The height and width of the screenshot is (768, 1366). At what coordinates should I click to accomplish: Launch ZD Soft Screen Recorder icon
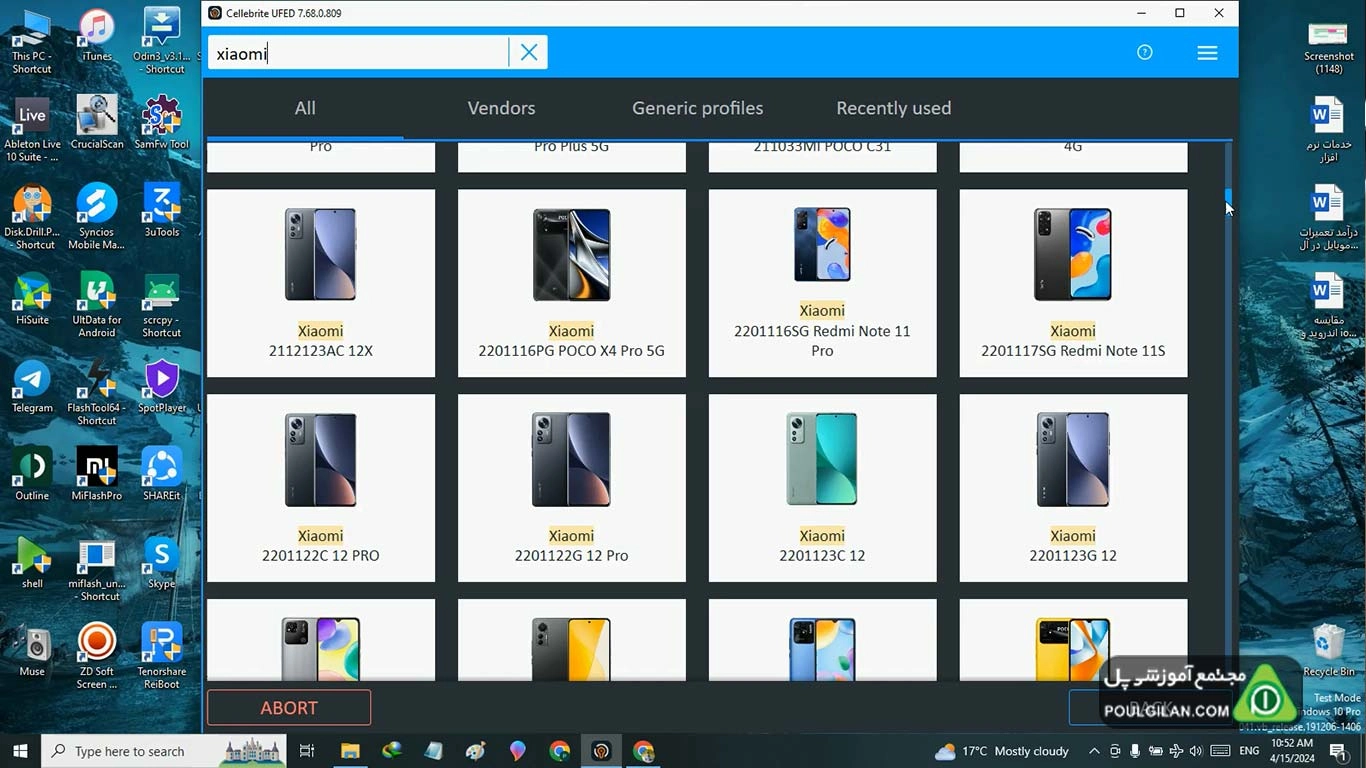click(97, 658)
